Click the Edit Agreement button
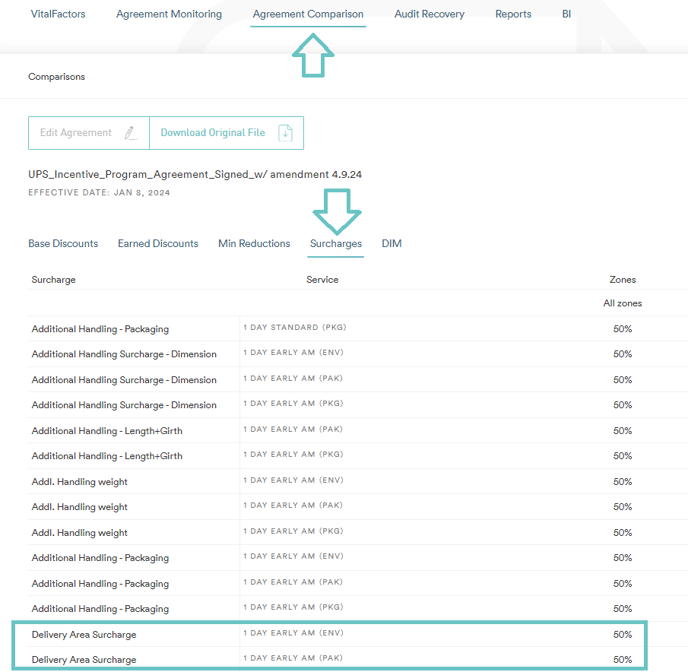 [x=89, y=133]
